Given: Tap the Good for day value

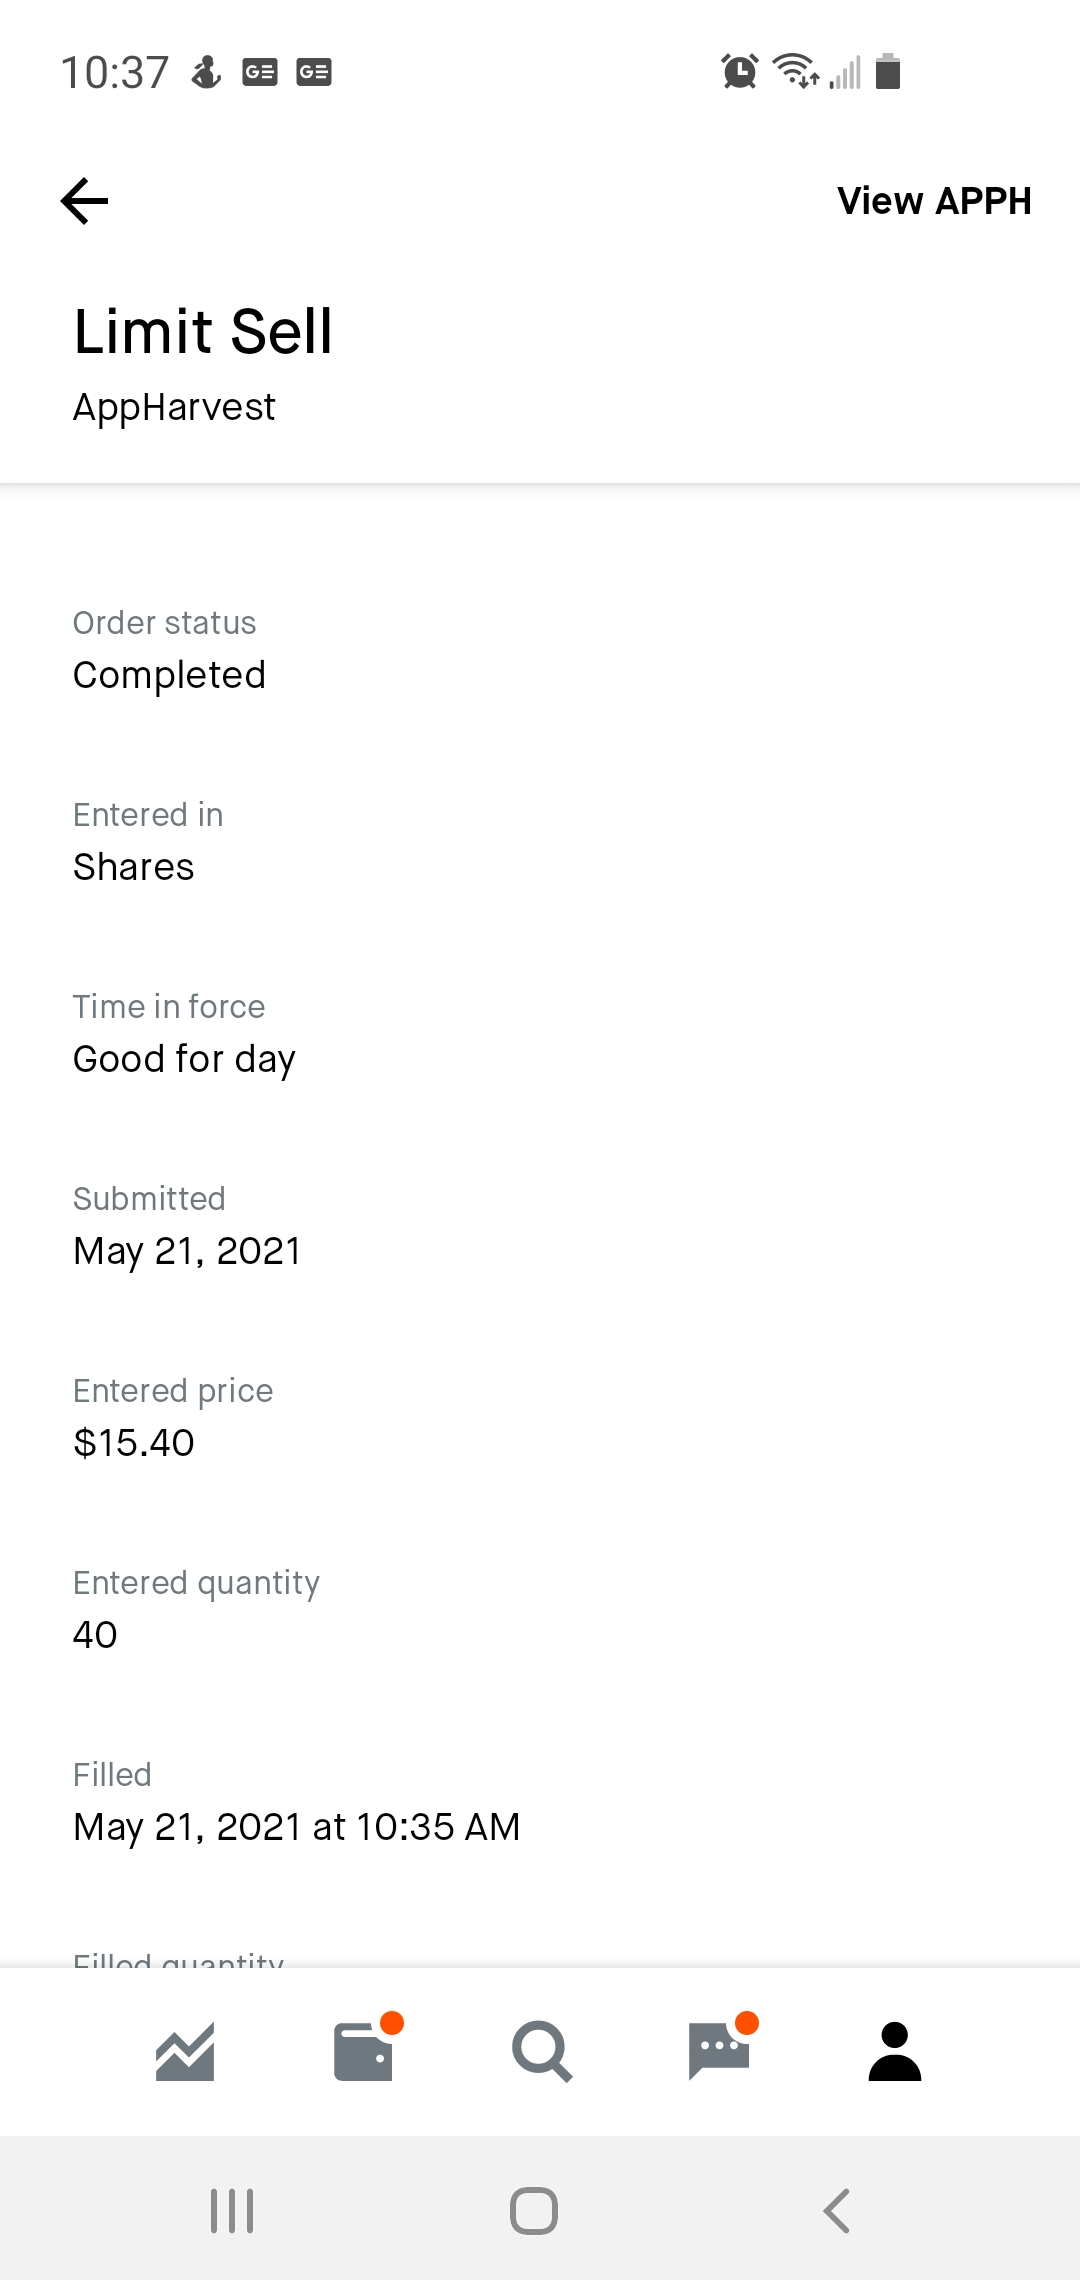Looking at the screenshot, I should tap(184, 1059).
